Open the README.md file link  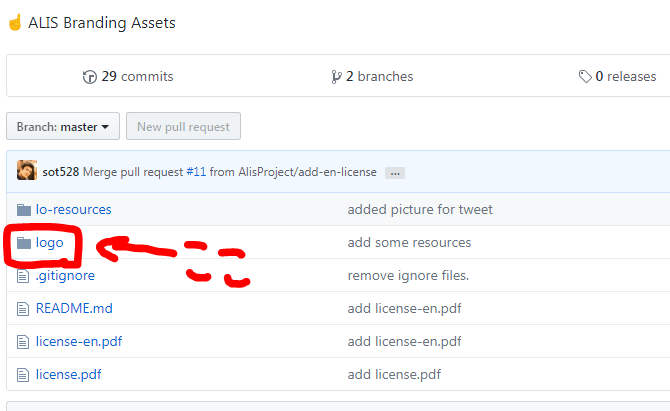click(74, 309)
